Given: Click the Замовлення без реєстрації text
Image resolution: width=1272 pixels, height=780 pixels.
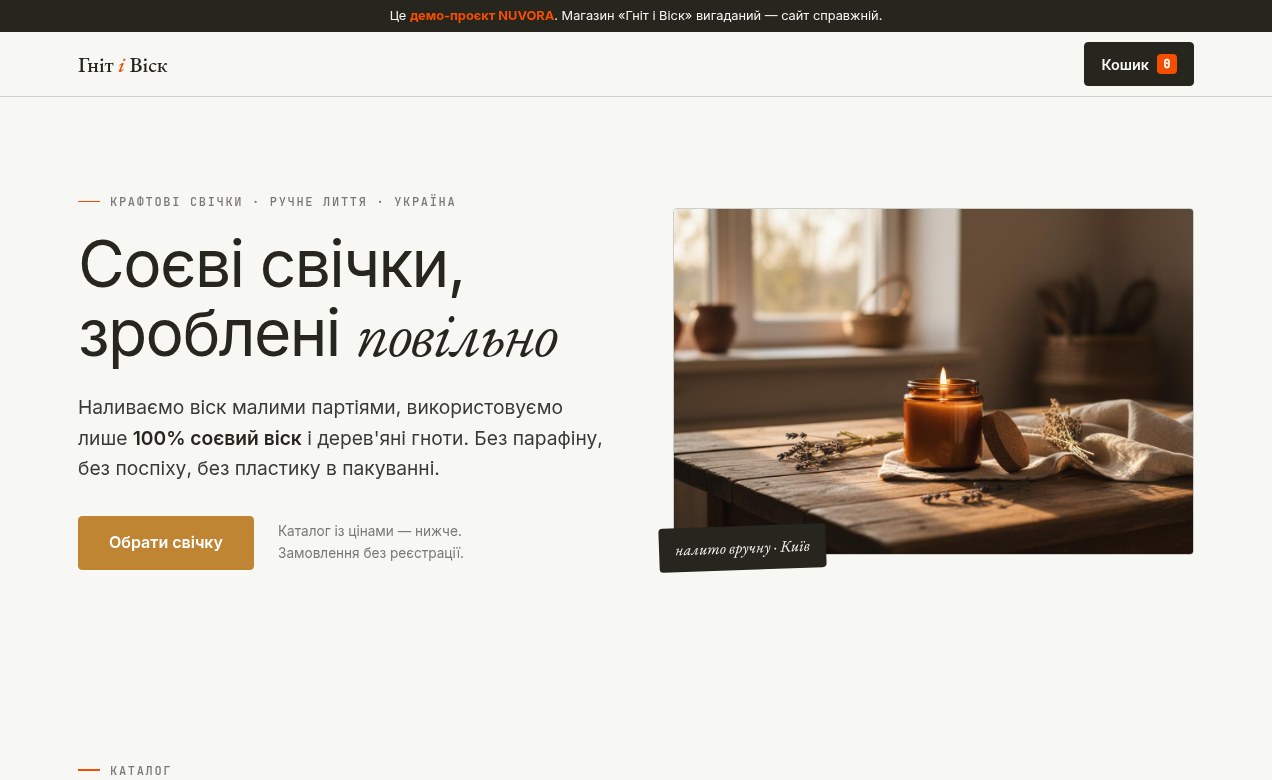Looking at the screenshot, I should pyautogui.click(x=371, y=553).
